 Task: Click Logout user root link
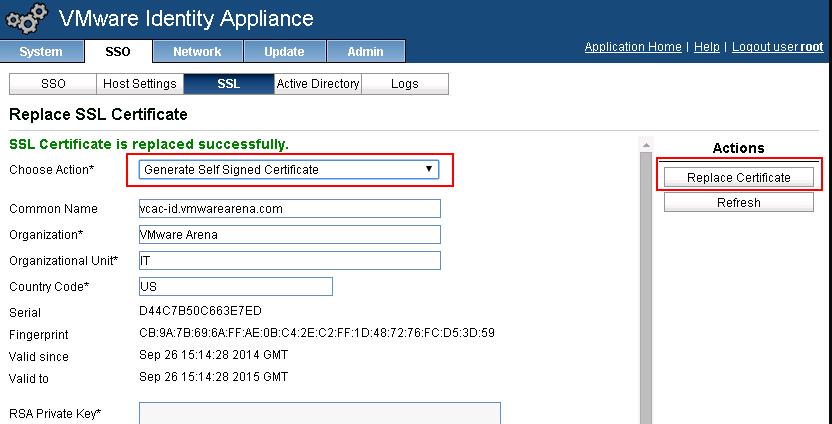tap(777, 47)
